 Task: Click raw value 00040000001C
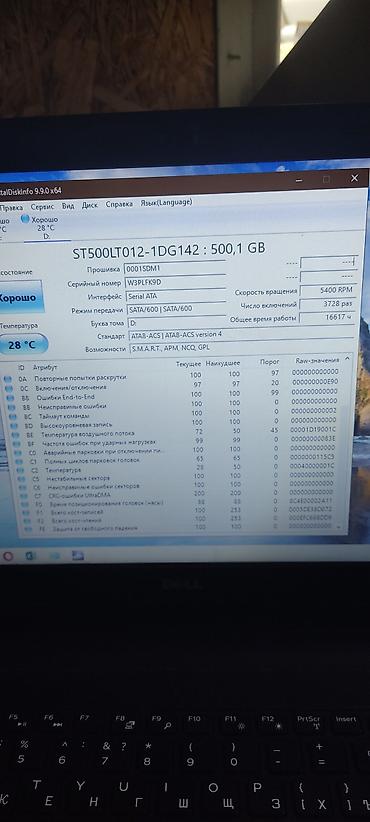[x=311, y=466]
